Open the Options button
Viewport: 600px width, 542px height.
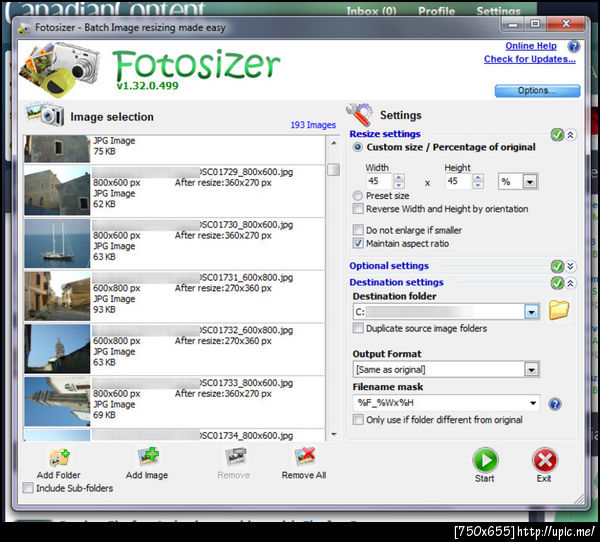(x=537, y=91)
